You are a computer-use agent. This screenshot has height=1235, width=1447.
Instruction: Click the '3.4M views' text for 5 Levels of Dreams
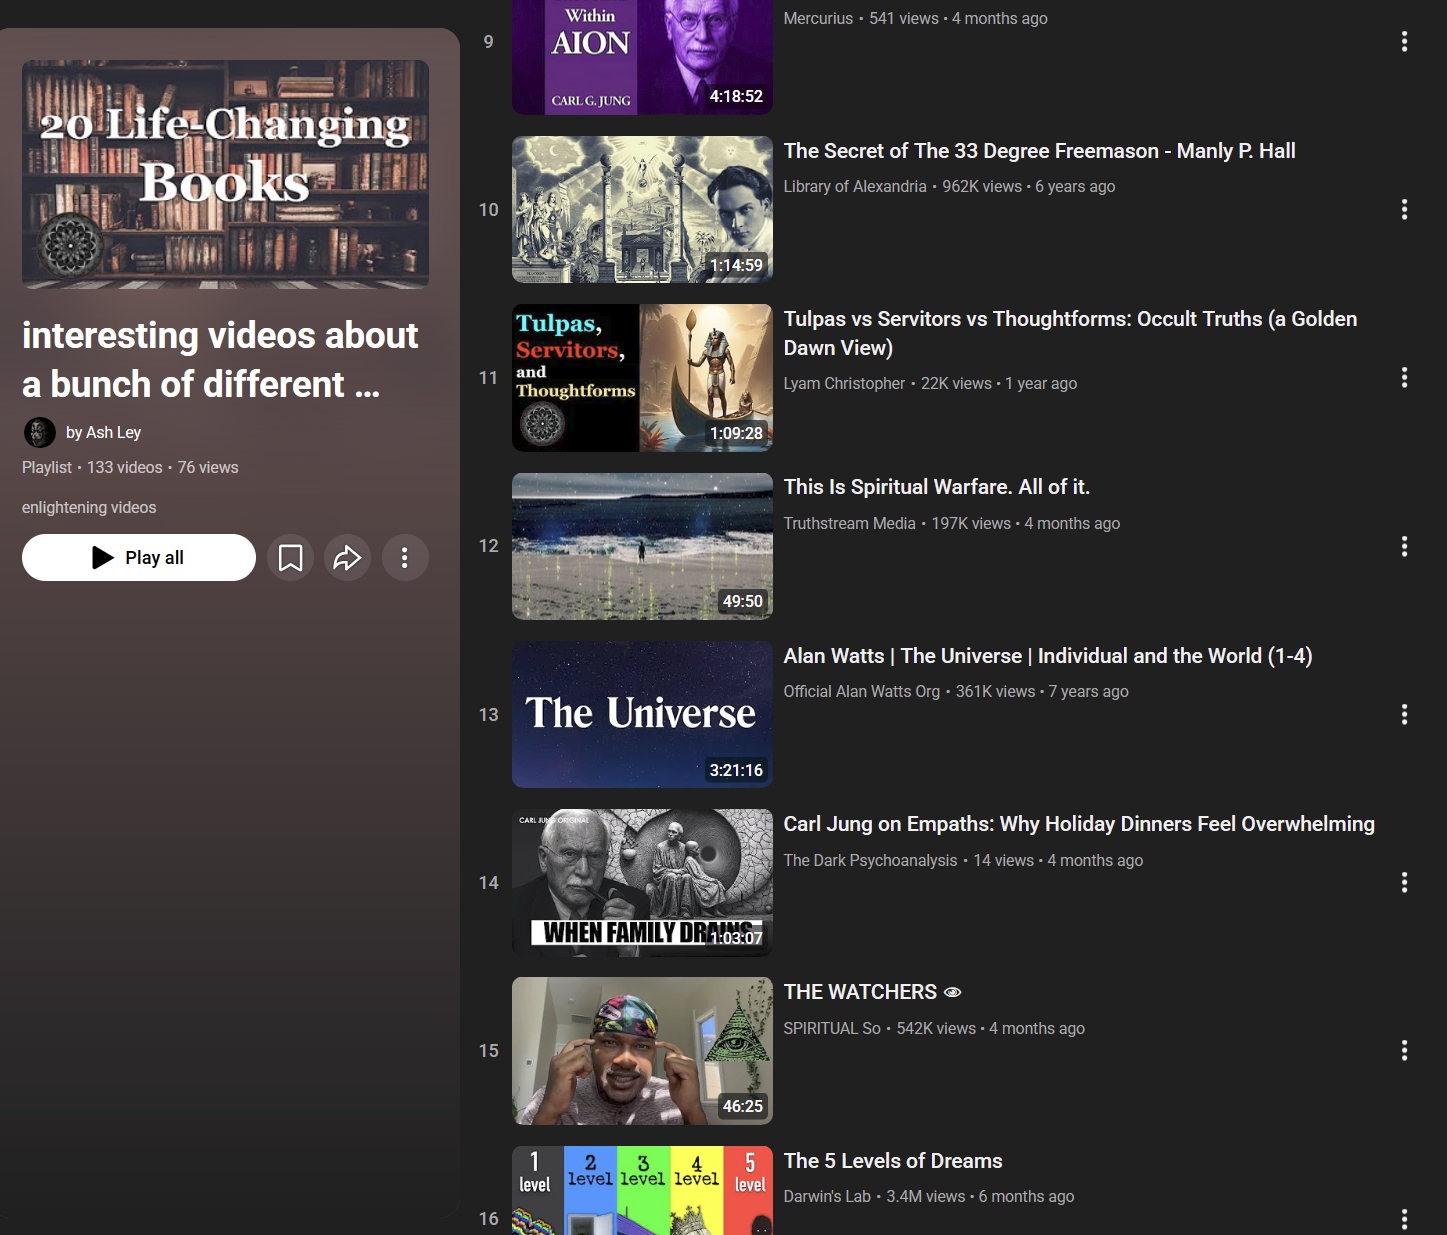pyautogui.click(x=926, y=1196)
